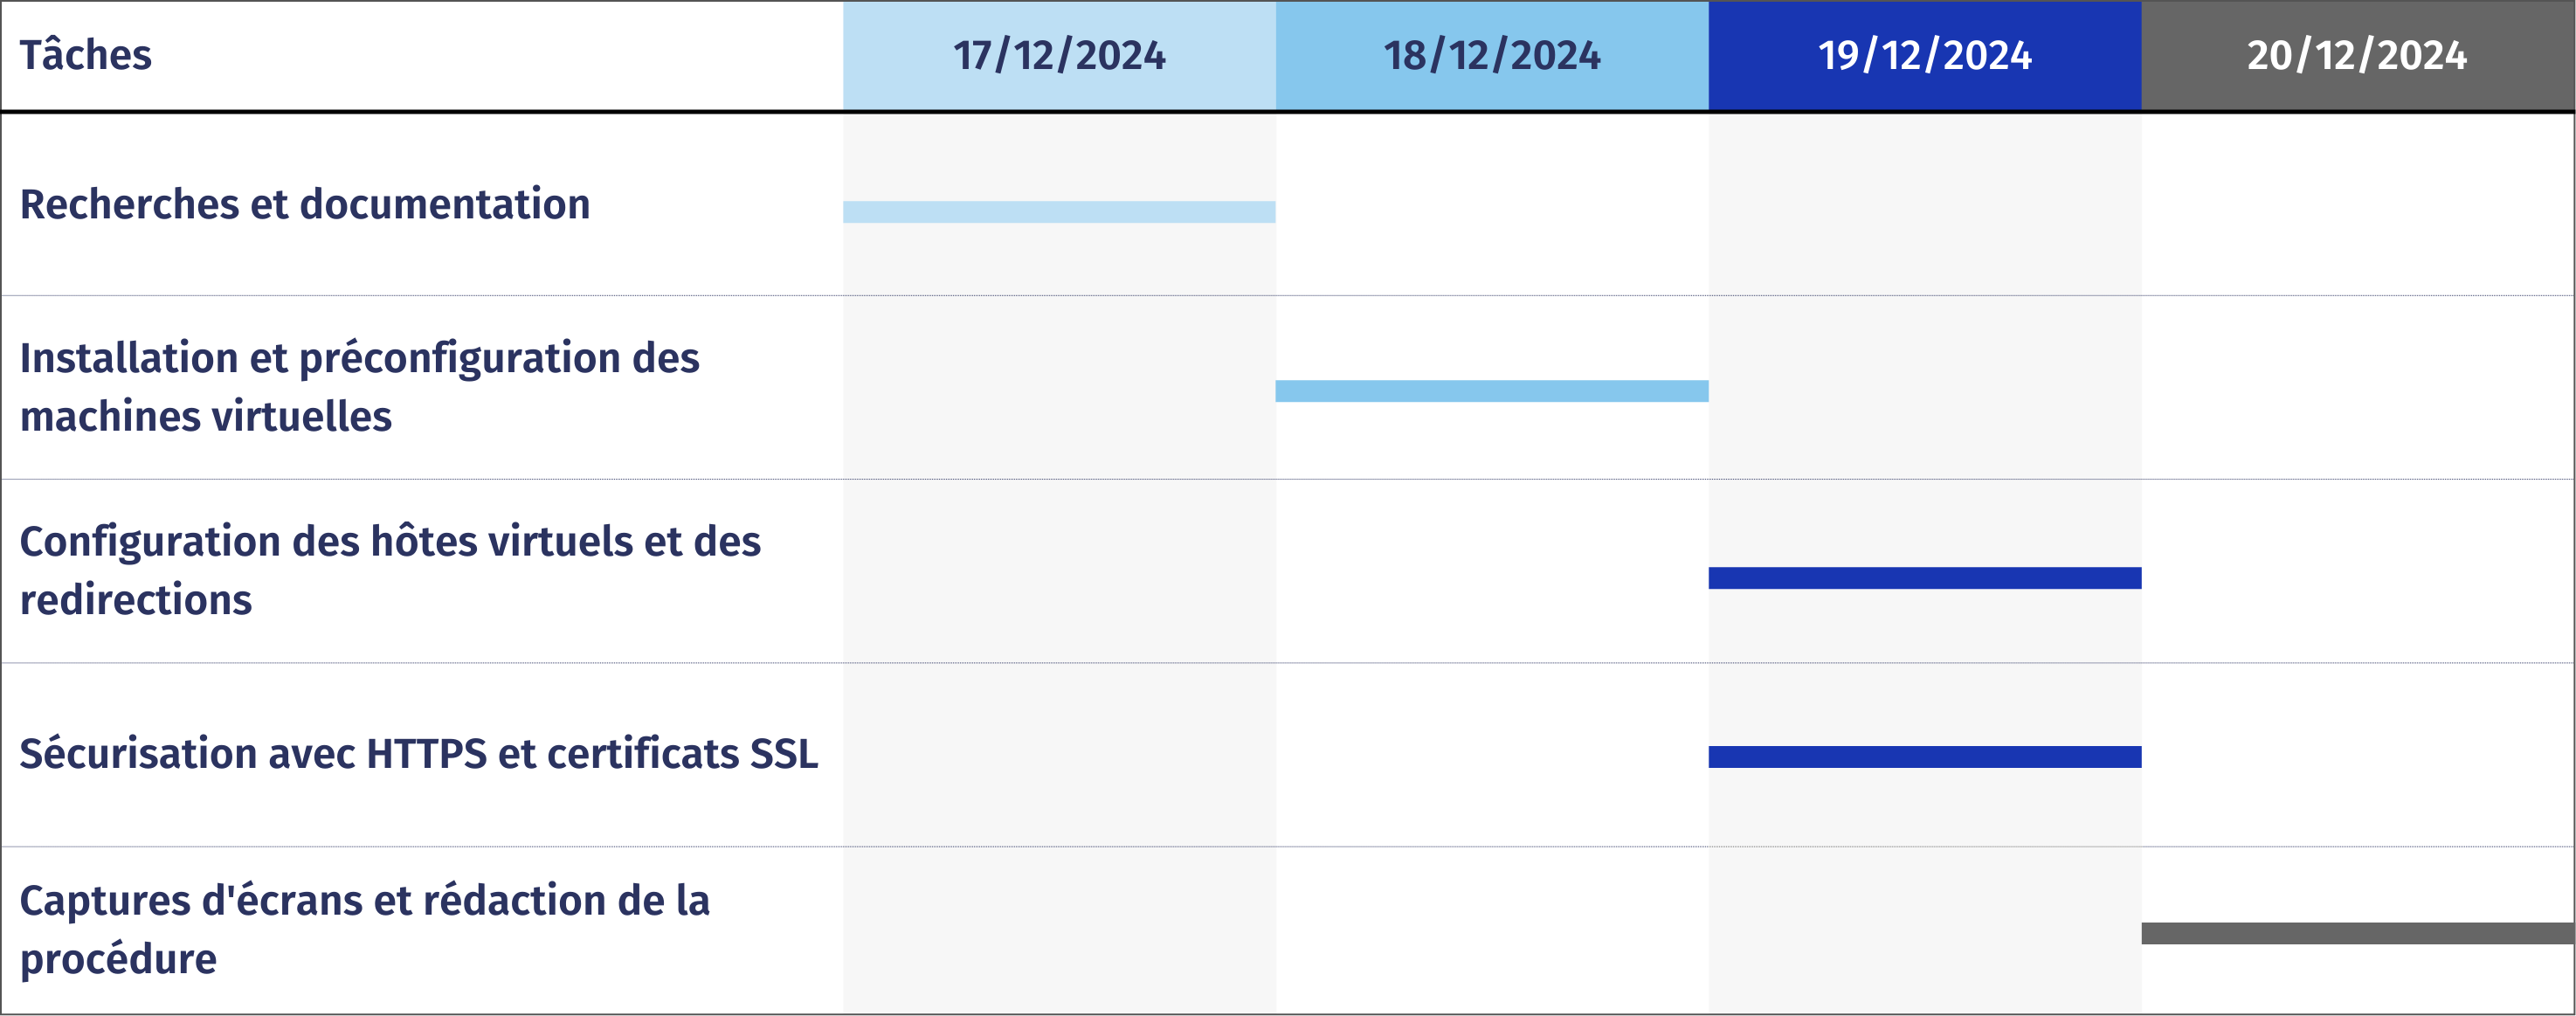Select the Recherches et documentation task label
The image size is (2576, 1016).
tap(305, 204)
